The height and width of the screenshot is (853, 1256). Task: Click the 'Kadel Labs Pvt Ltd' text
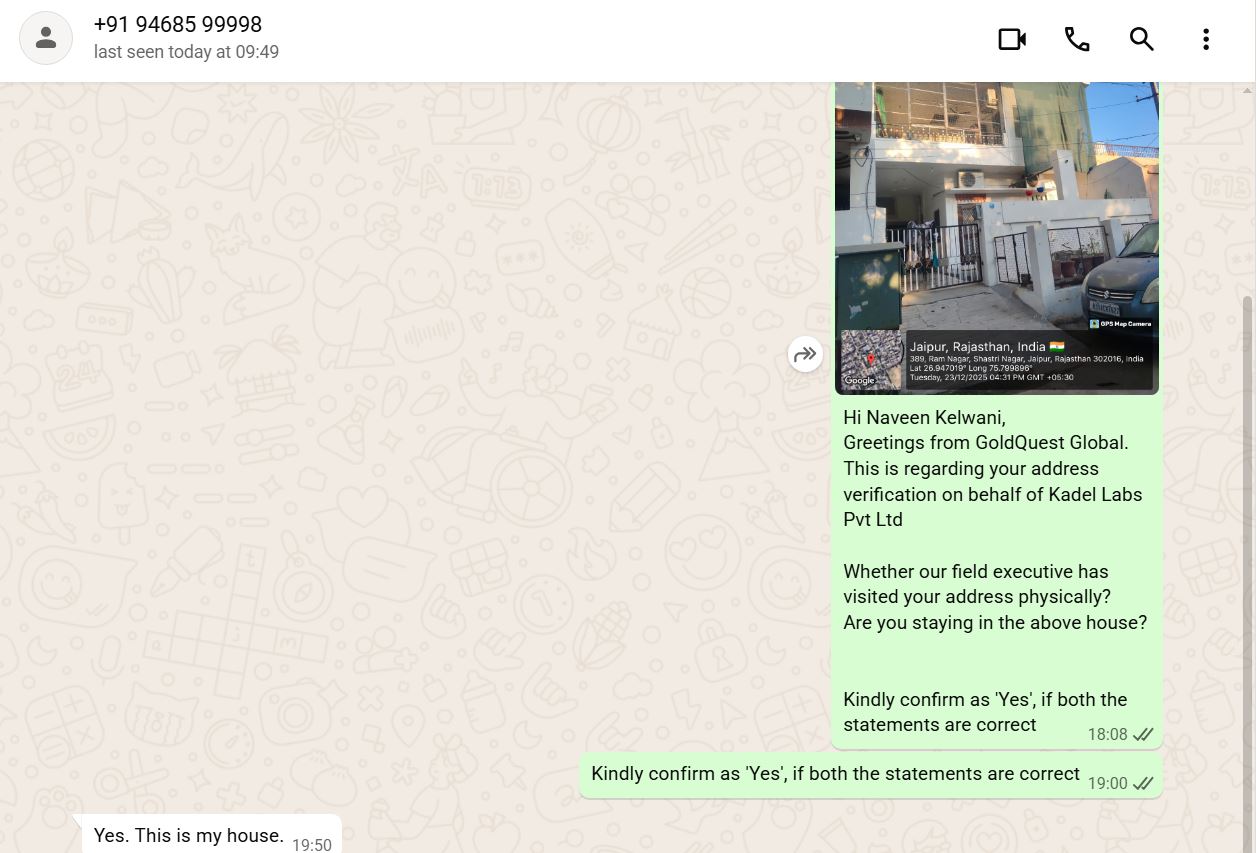click(993, 507)
